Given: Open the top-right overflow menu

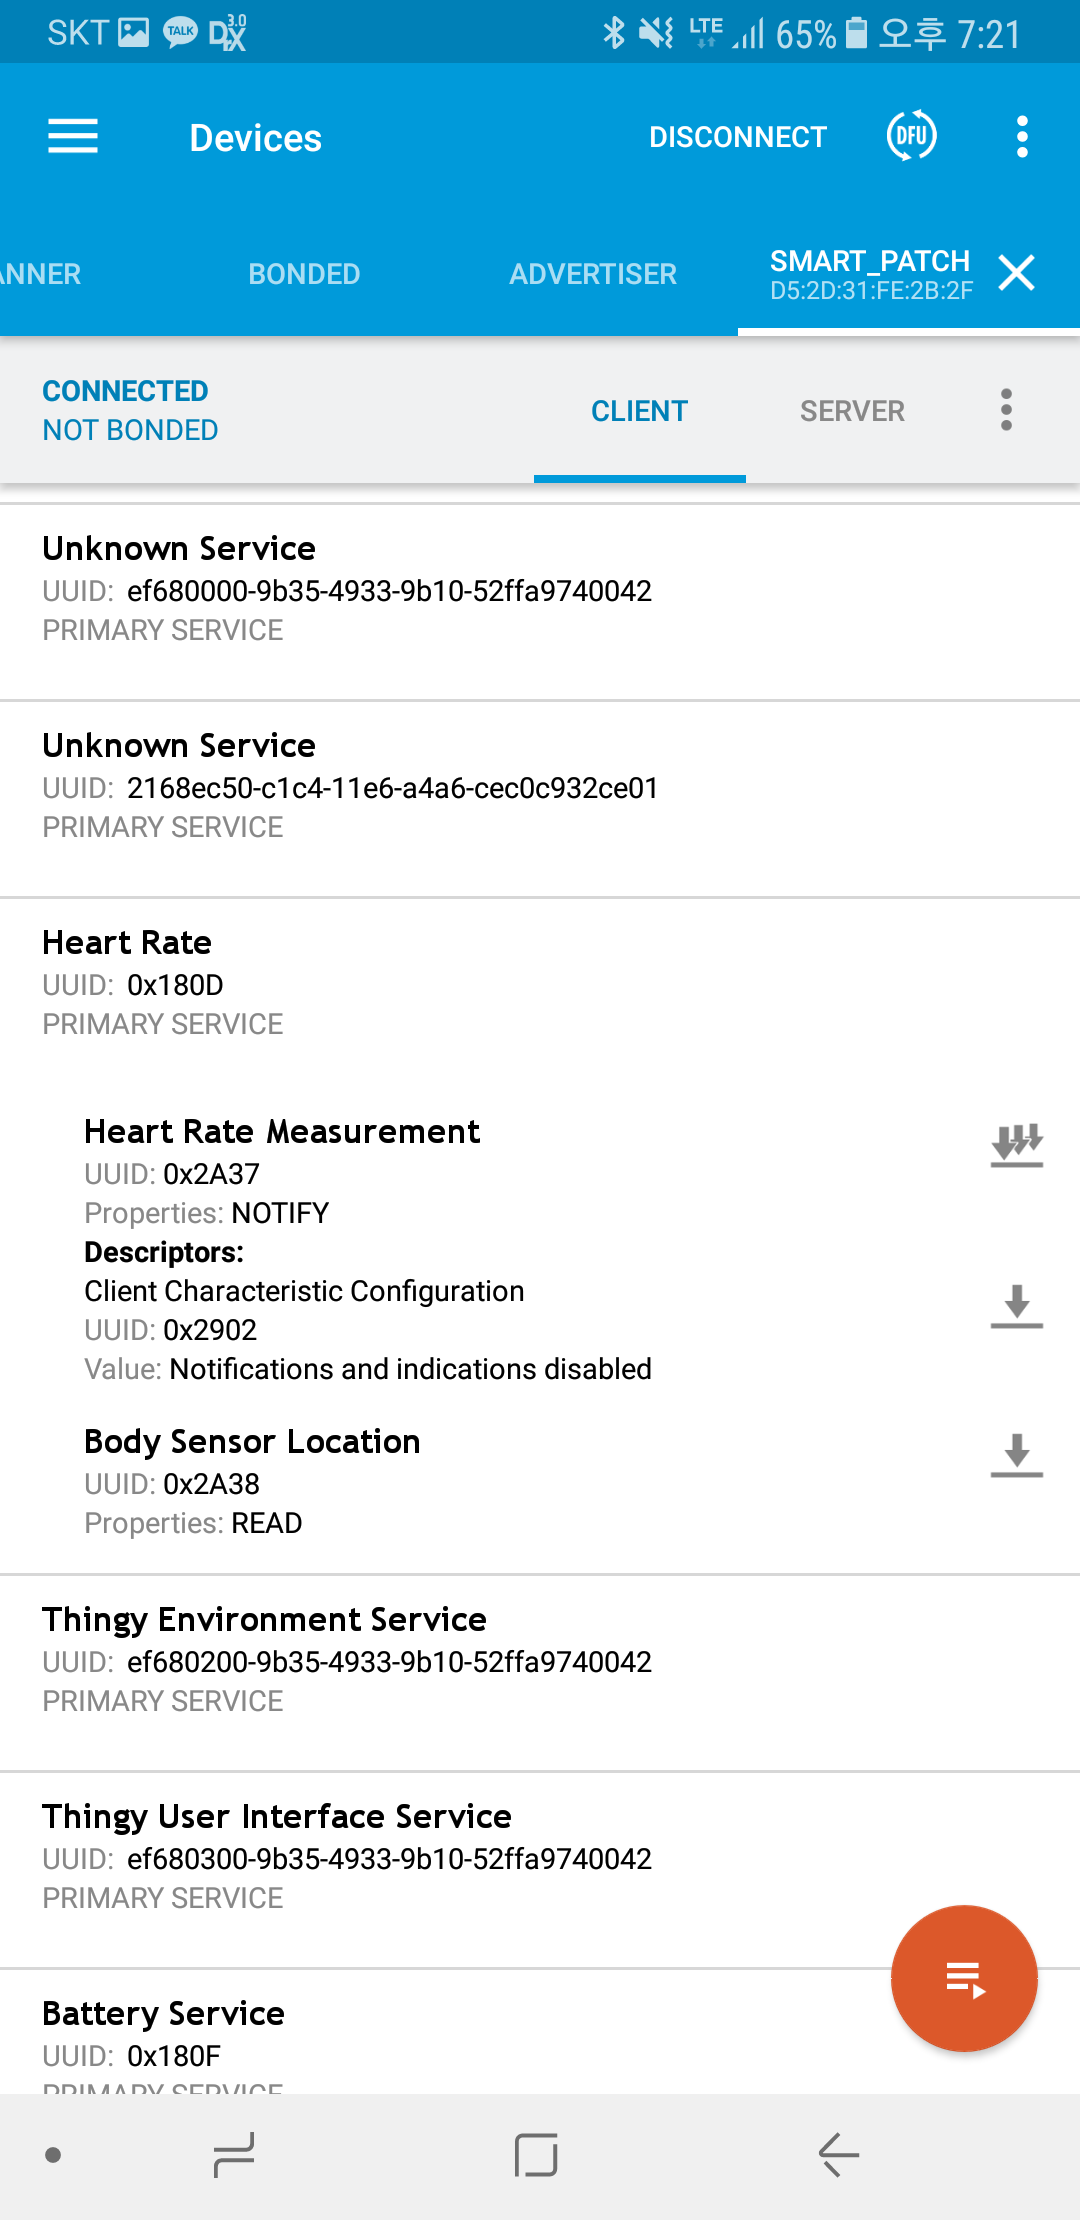Looking at the screenshot, I should 1022,137.
